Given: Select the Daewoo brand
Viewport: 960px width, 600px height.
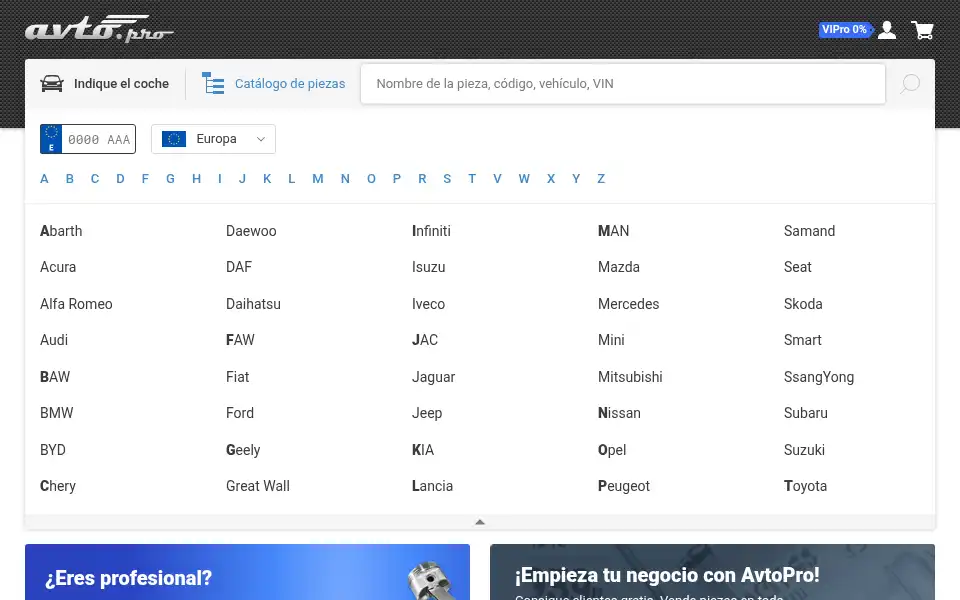Looking at the screenshot, I should pyautogui.click(x=251, y=231).
